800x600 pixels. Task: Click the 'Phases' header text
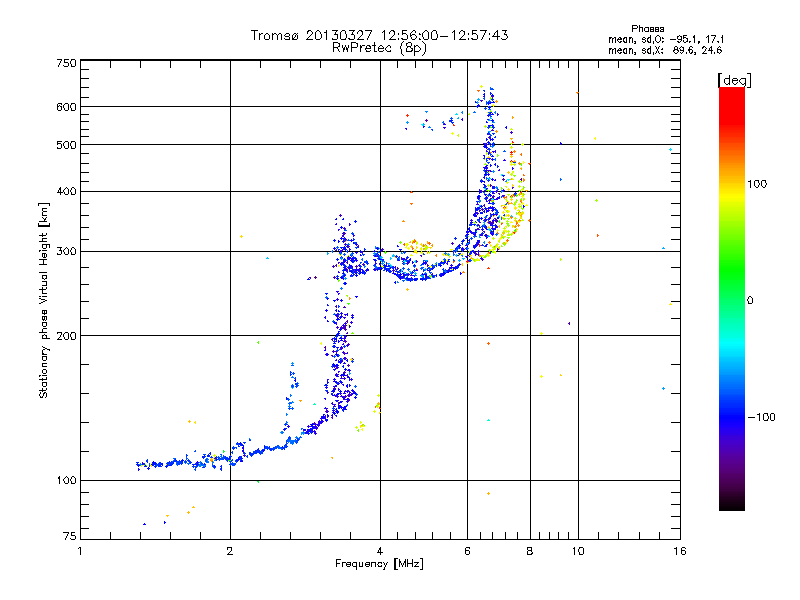point(647,29)
